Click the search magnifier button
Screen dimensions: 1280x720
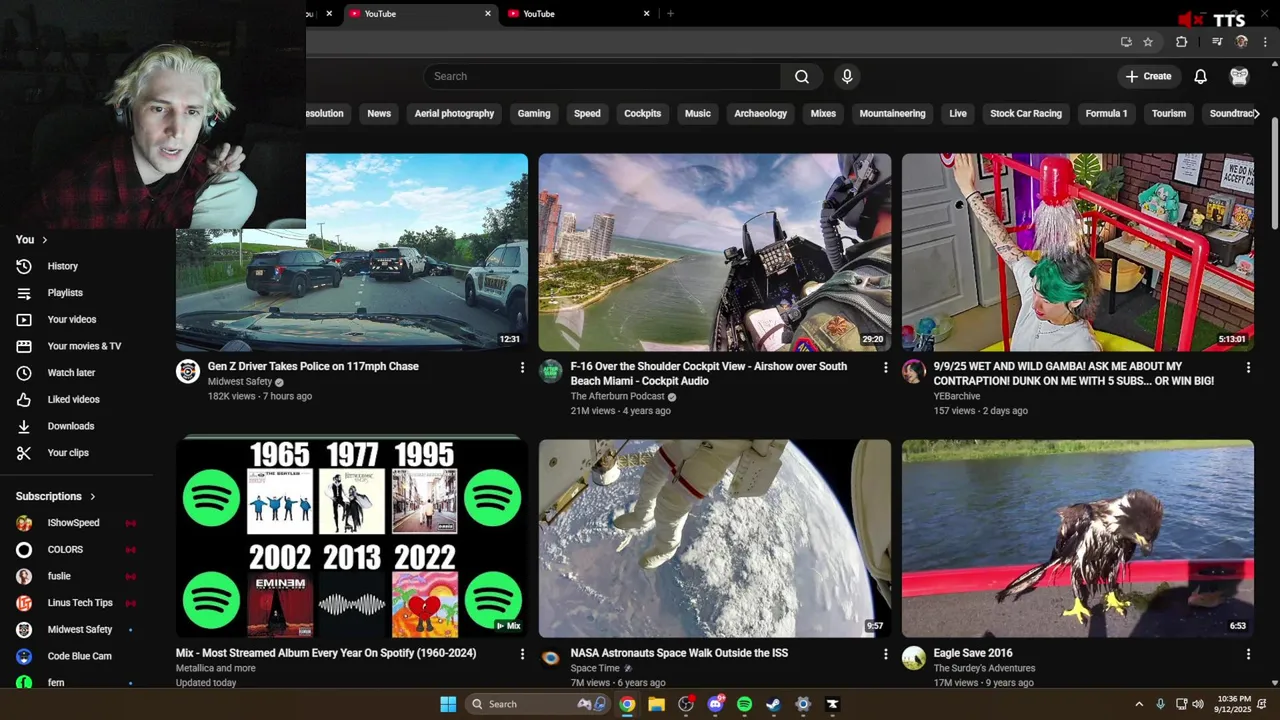[802, 76]
